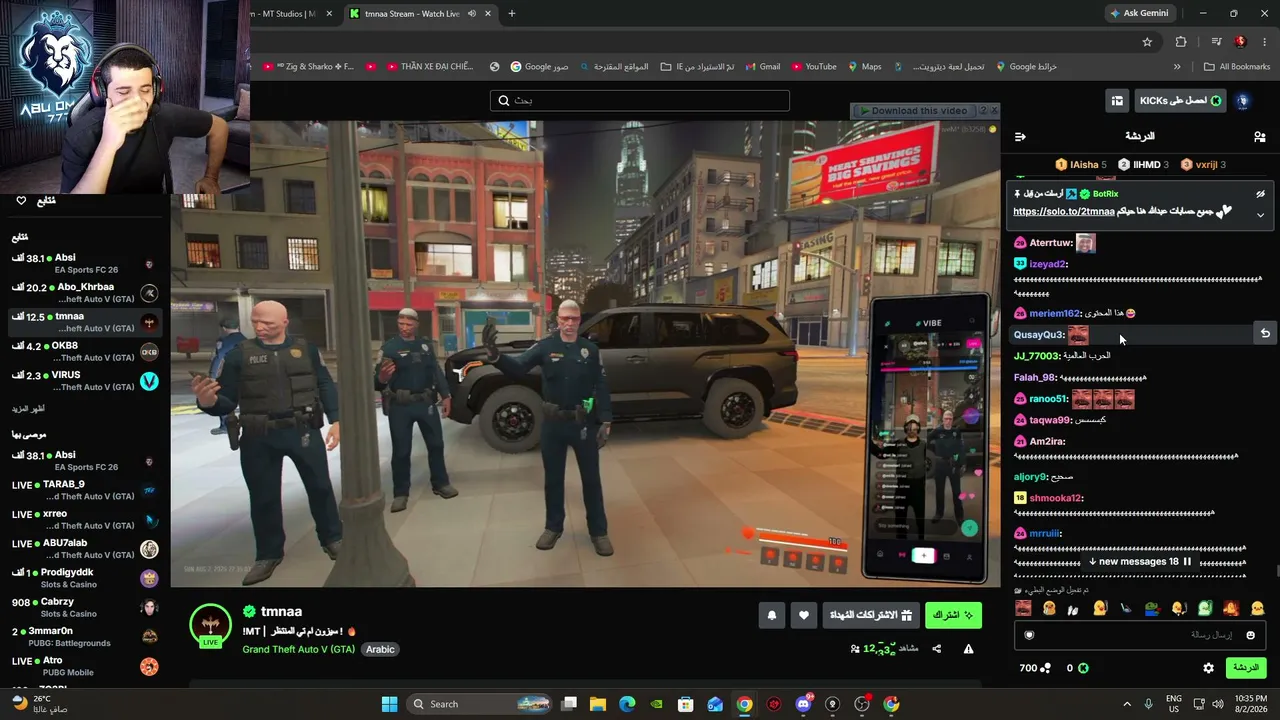
Task: Follow the channel with the heart icon
Action: tap(803, 615)
